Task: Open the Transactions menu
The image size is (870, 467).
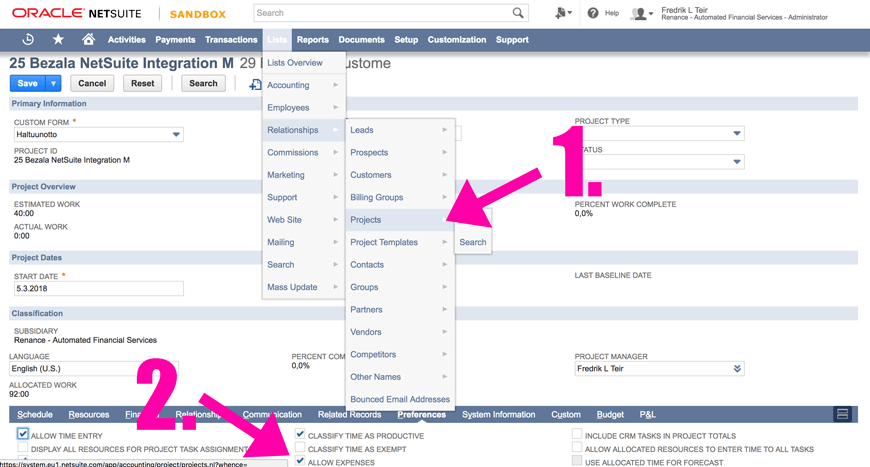Action: [x=231, y=40]
